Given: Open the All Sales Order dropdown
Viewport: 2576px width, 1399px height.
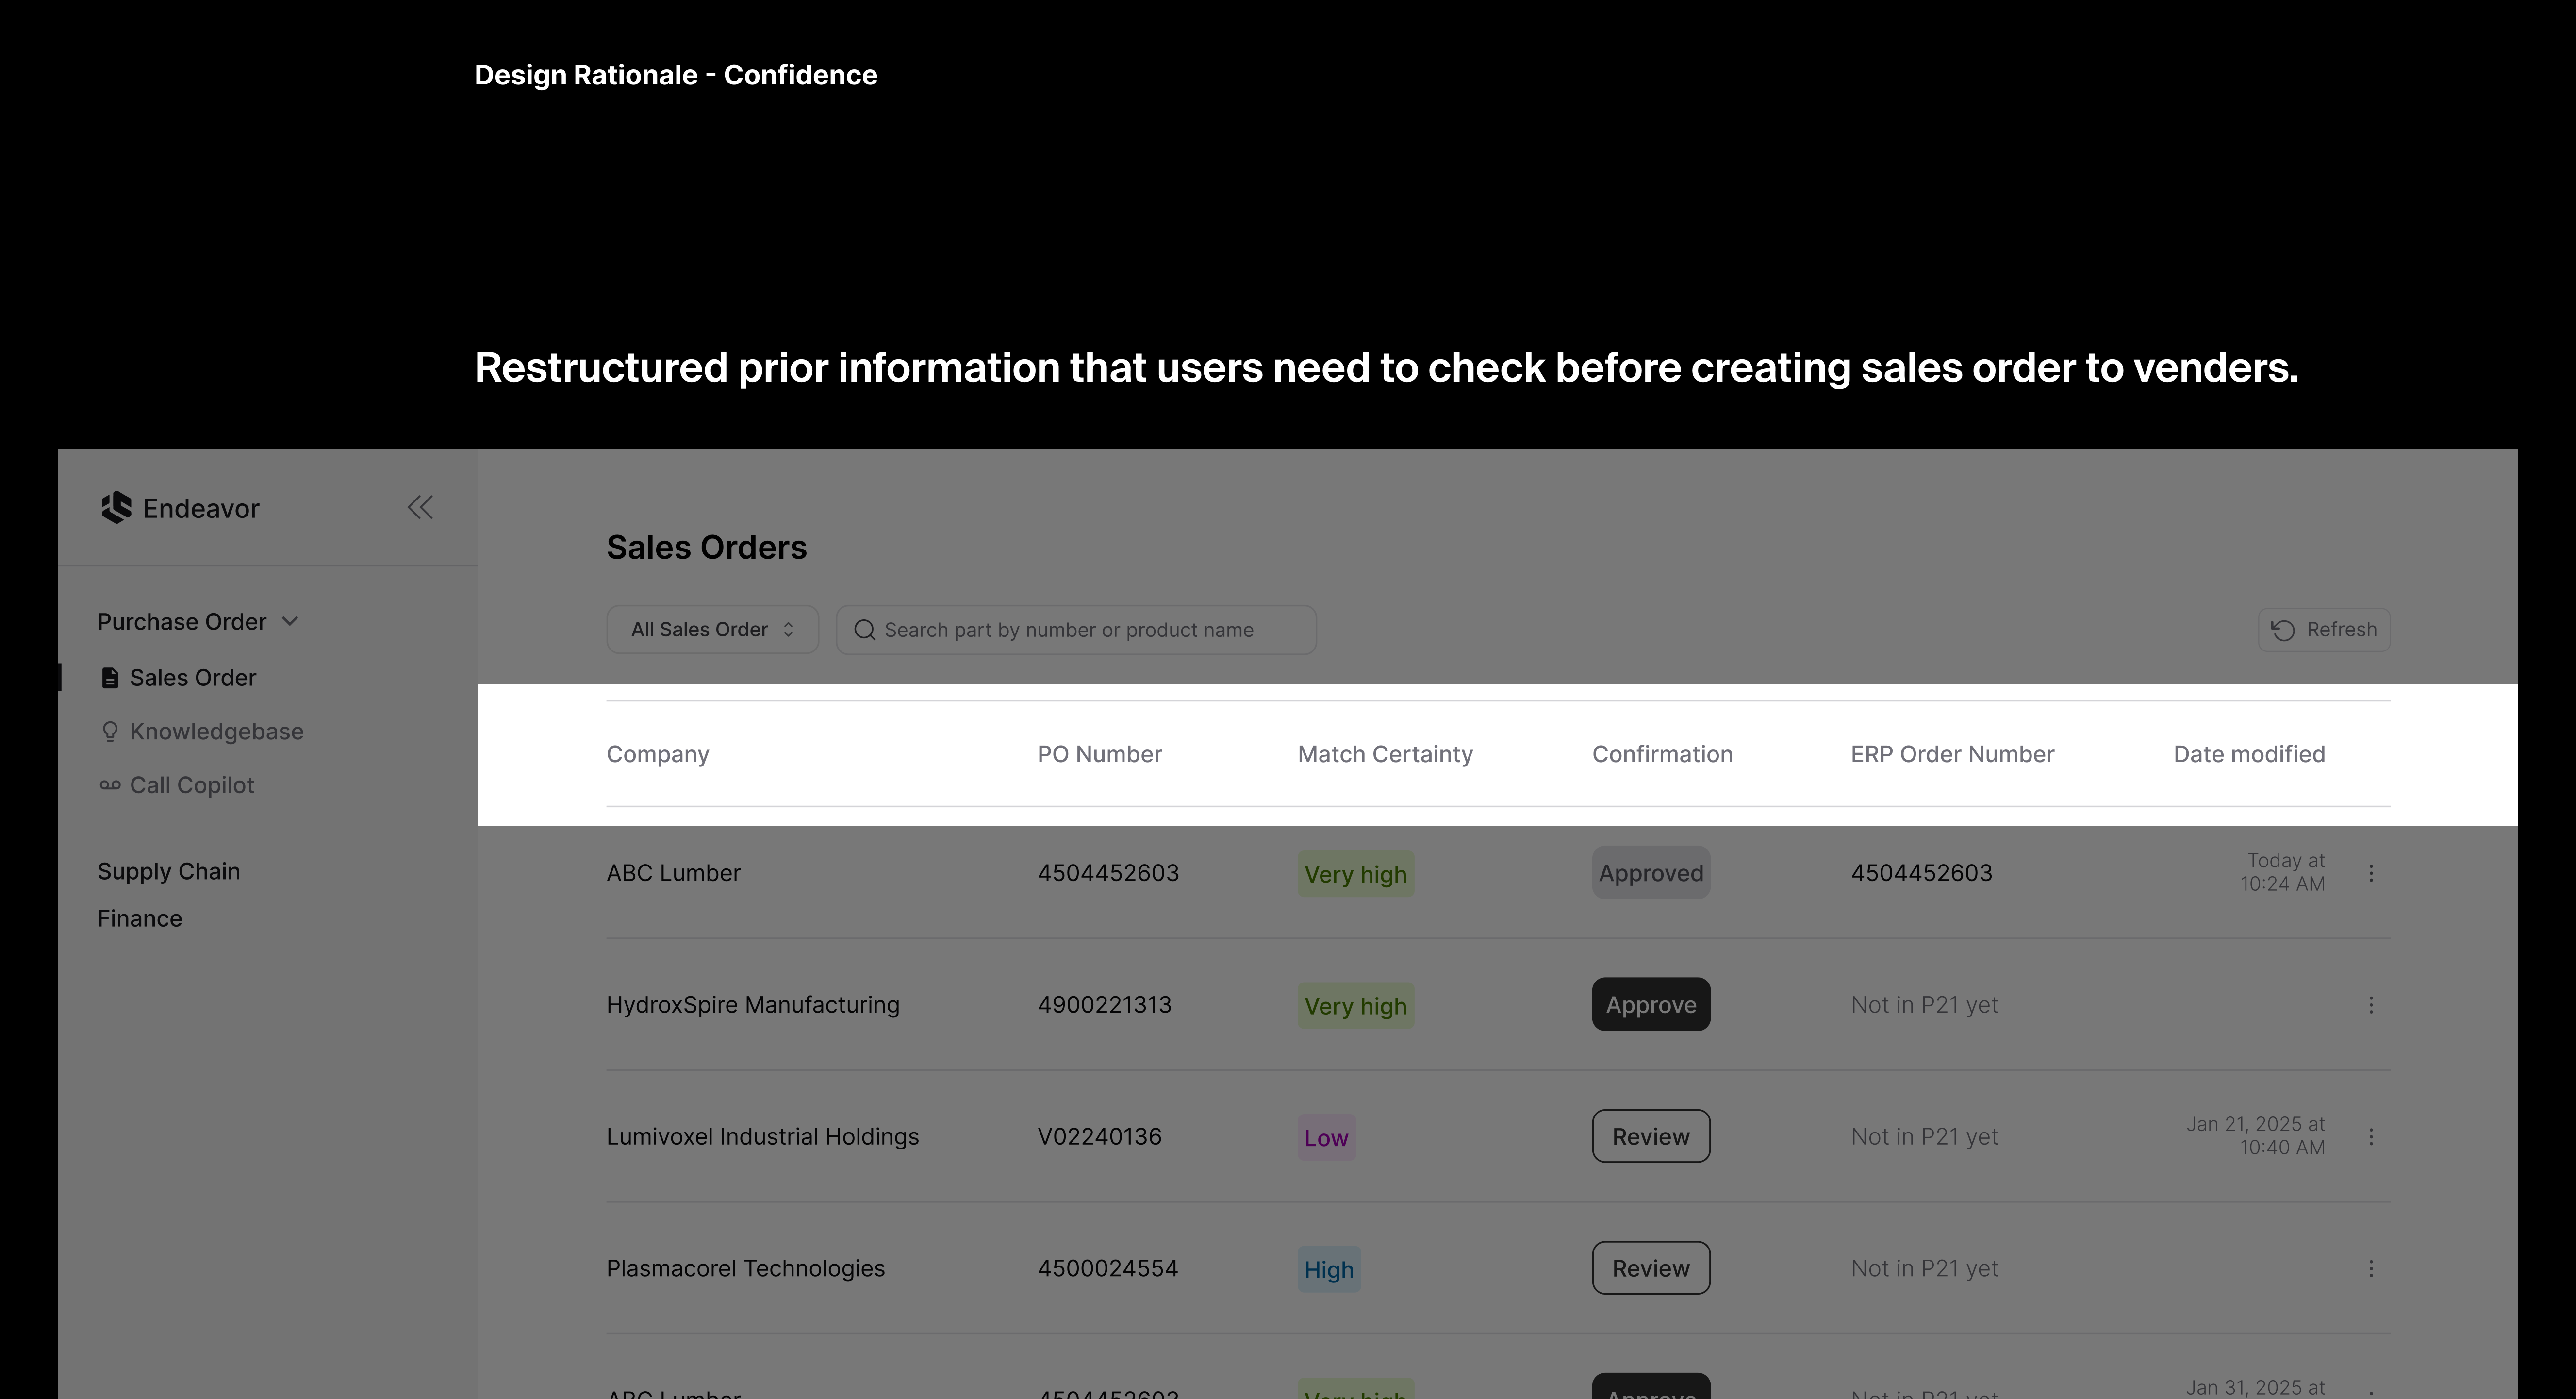Looking at the screenshot, I should click(712, 630).
